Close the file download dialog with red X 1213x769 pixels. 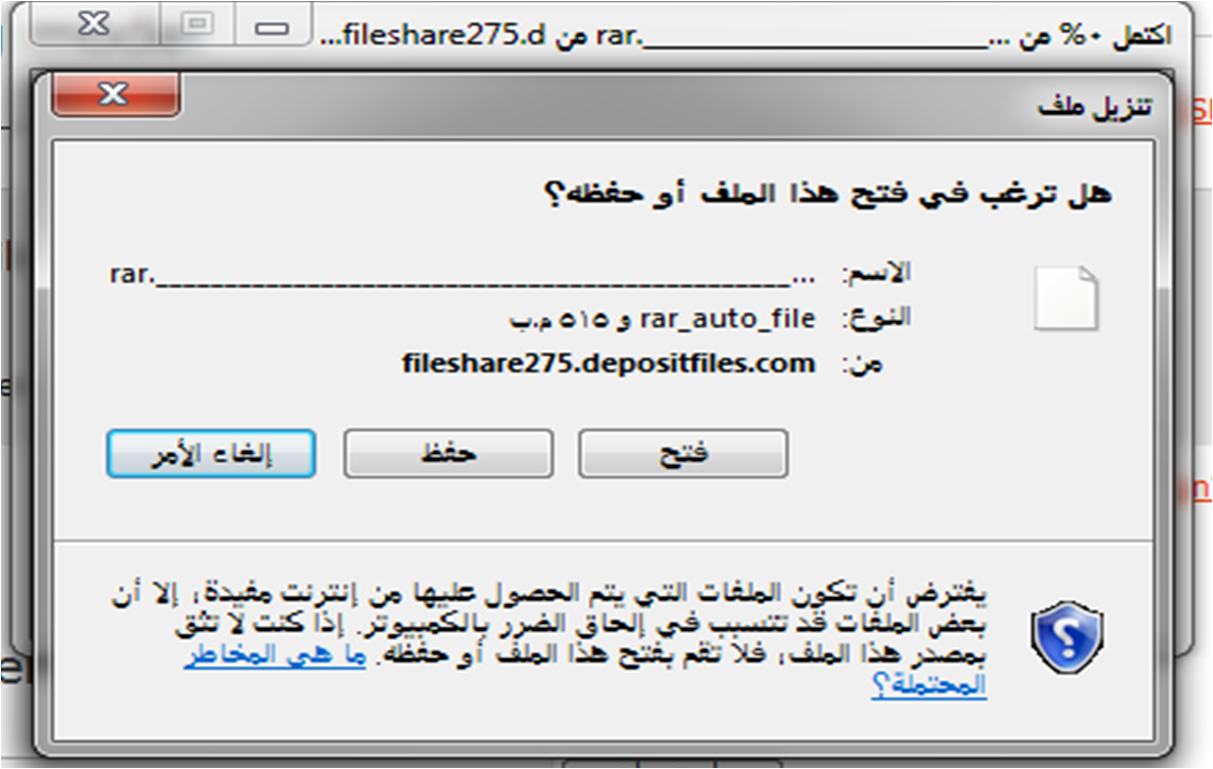(x=115, y=95)
